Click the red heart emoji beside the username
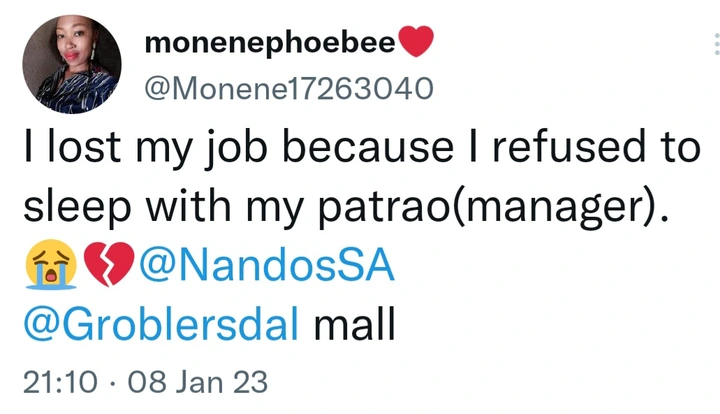The width and height of the screenshot is (720, 414). tap(416, 43)
